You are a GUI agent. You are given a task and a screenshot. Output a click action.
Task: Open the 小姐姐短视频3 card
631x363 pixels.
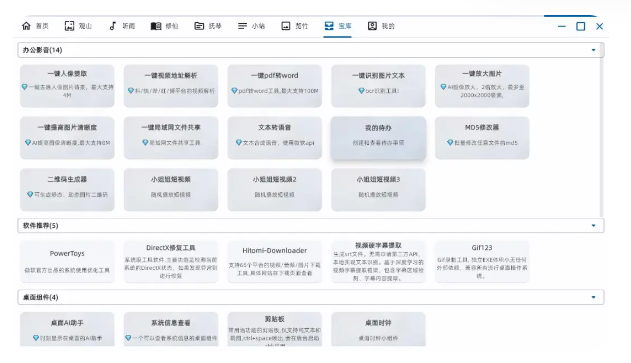pos(378,190)
